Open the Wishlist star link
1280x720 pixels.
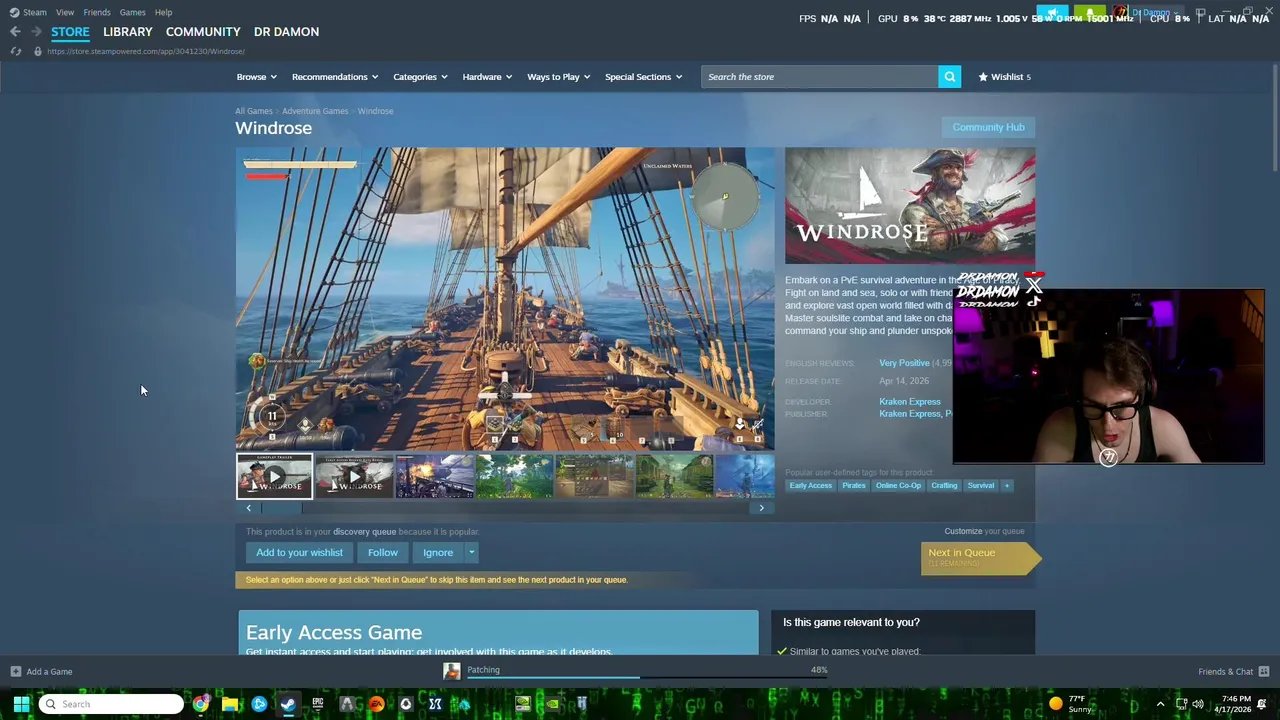[x=1004, y=77]
